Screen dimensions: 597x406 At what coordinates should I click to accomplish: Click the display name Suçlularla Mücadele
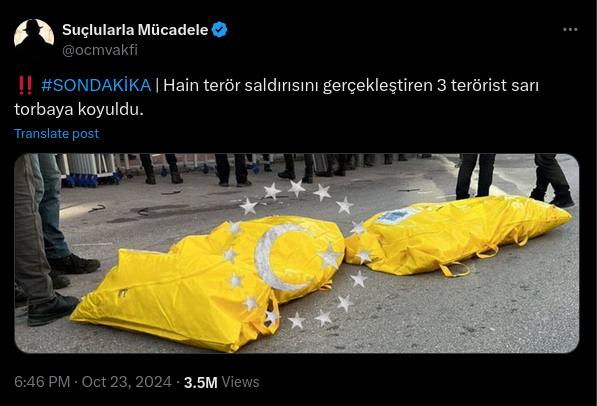point(135,30)
